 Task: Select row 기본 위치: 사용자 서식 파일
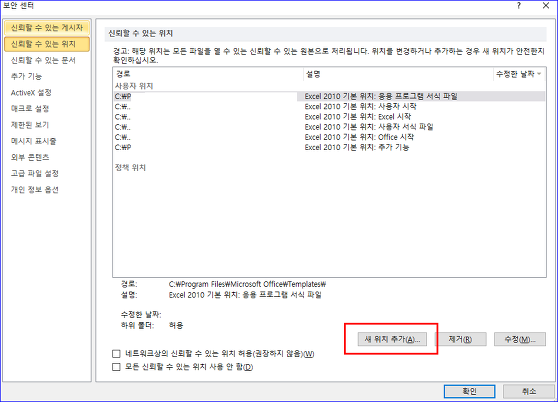pos(329,127)
